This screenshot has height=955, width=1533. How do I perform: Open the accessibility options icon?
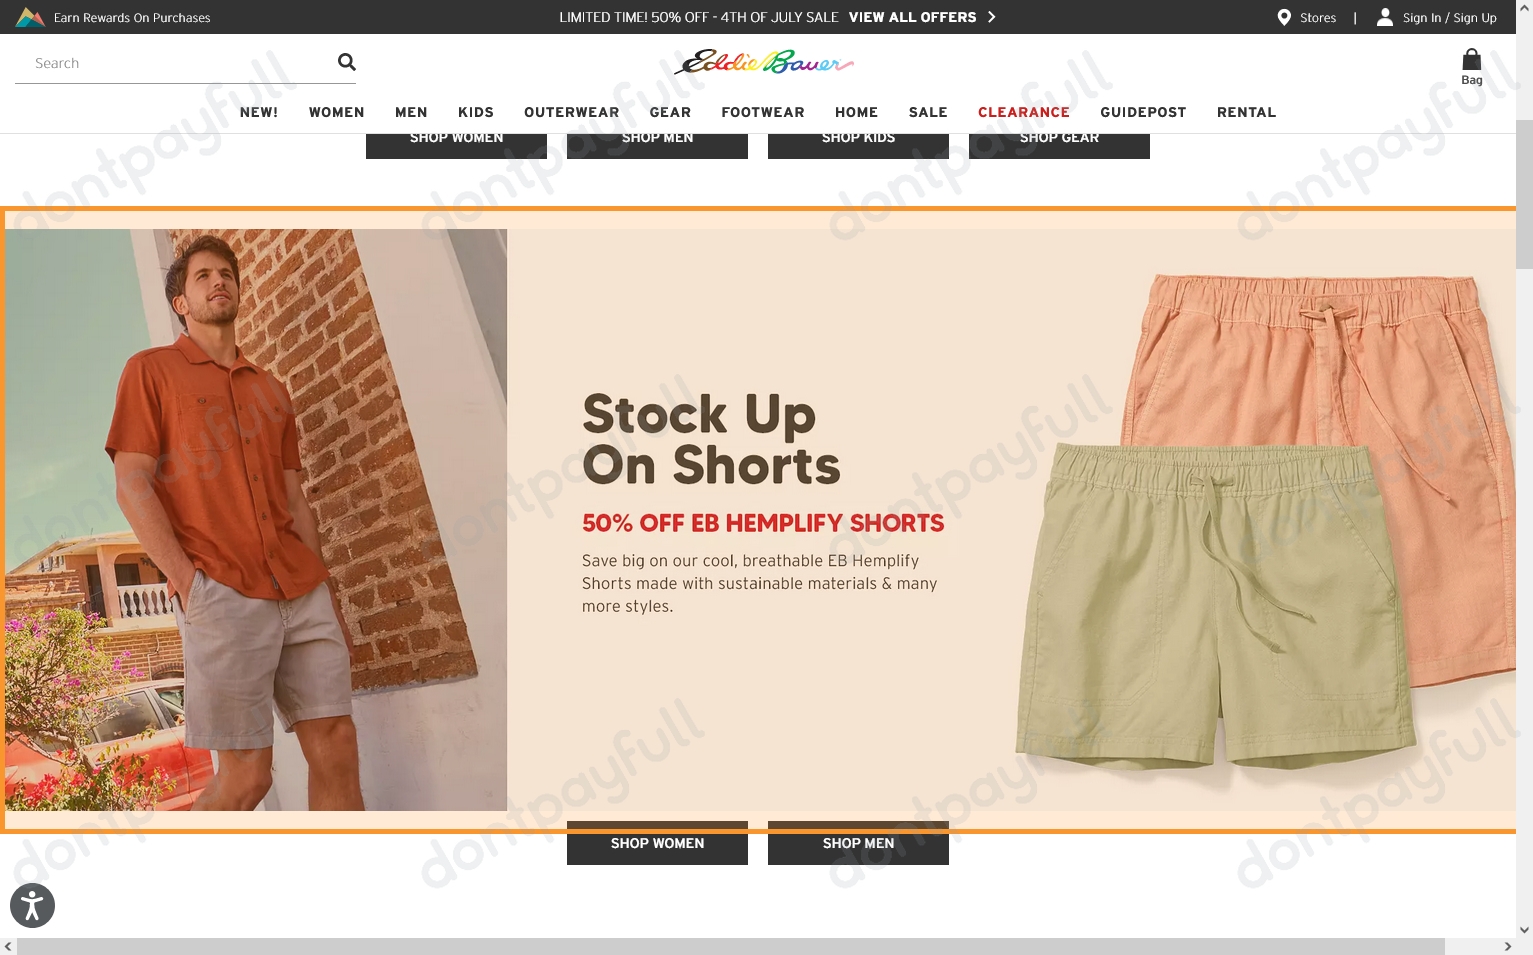tap(32, 905)
